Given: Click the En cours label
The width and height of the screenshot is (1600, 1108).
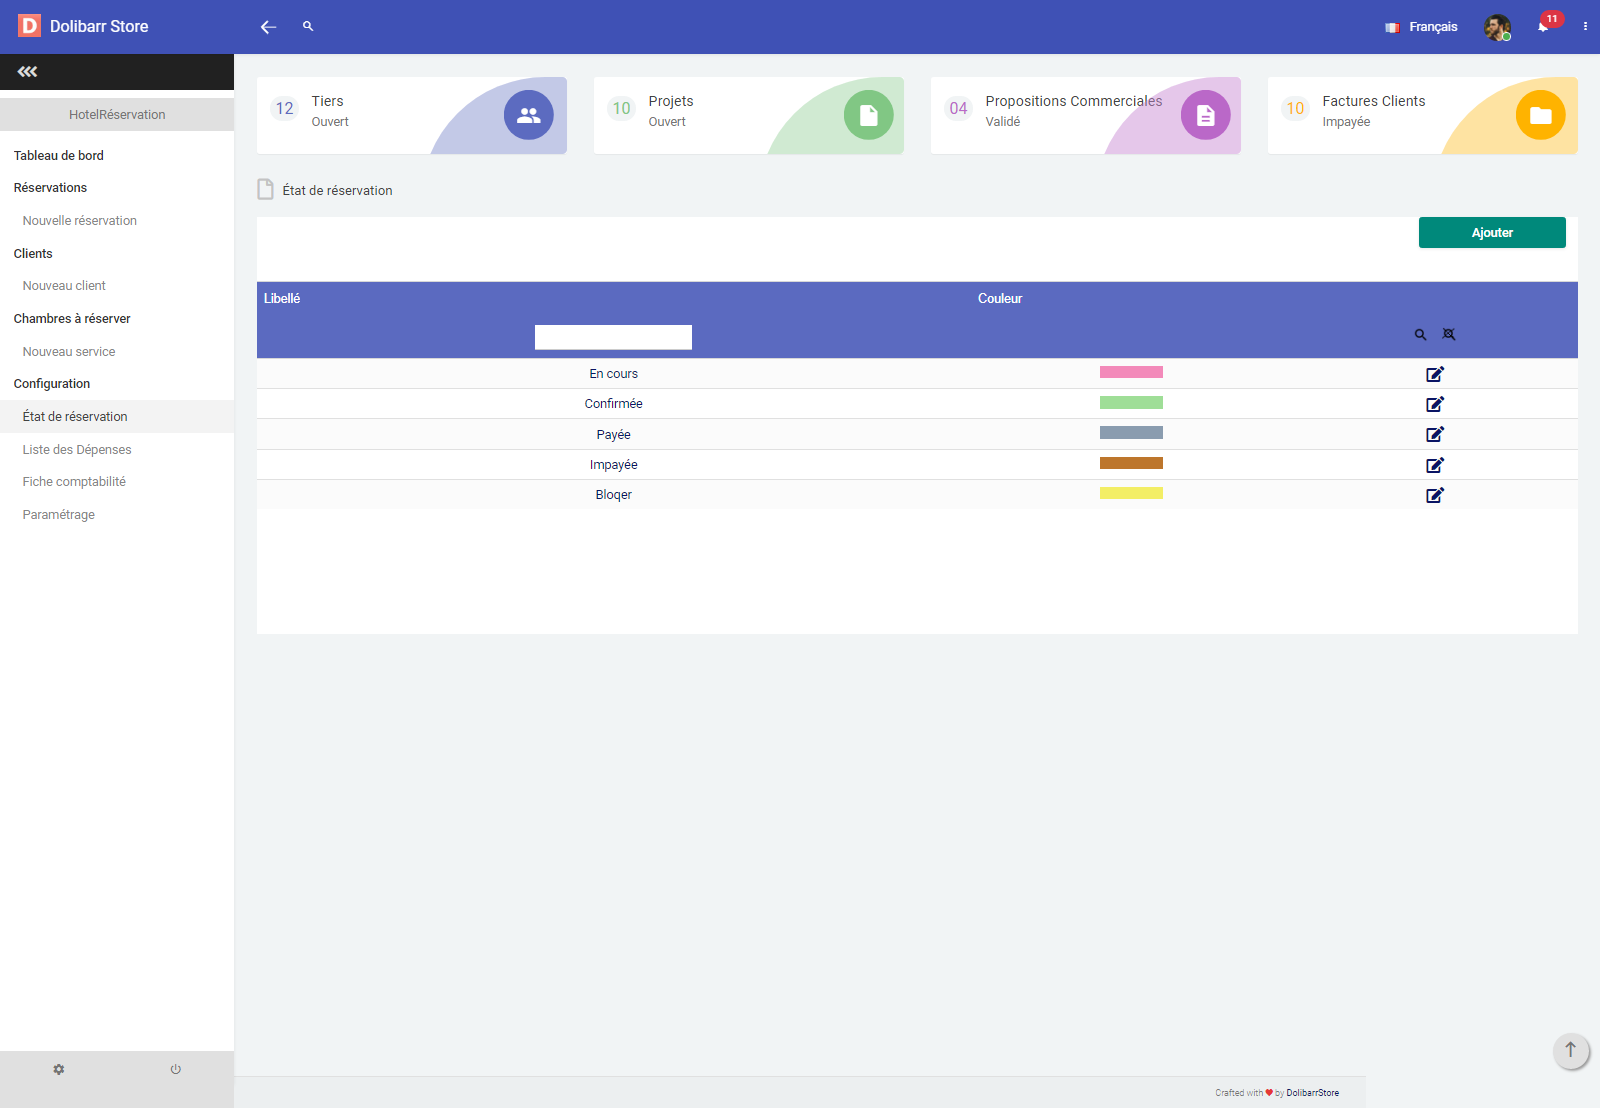Looking at the screenshot, I should pyautogui.click(x=613, y=374).
